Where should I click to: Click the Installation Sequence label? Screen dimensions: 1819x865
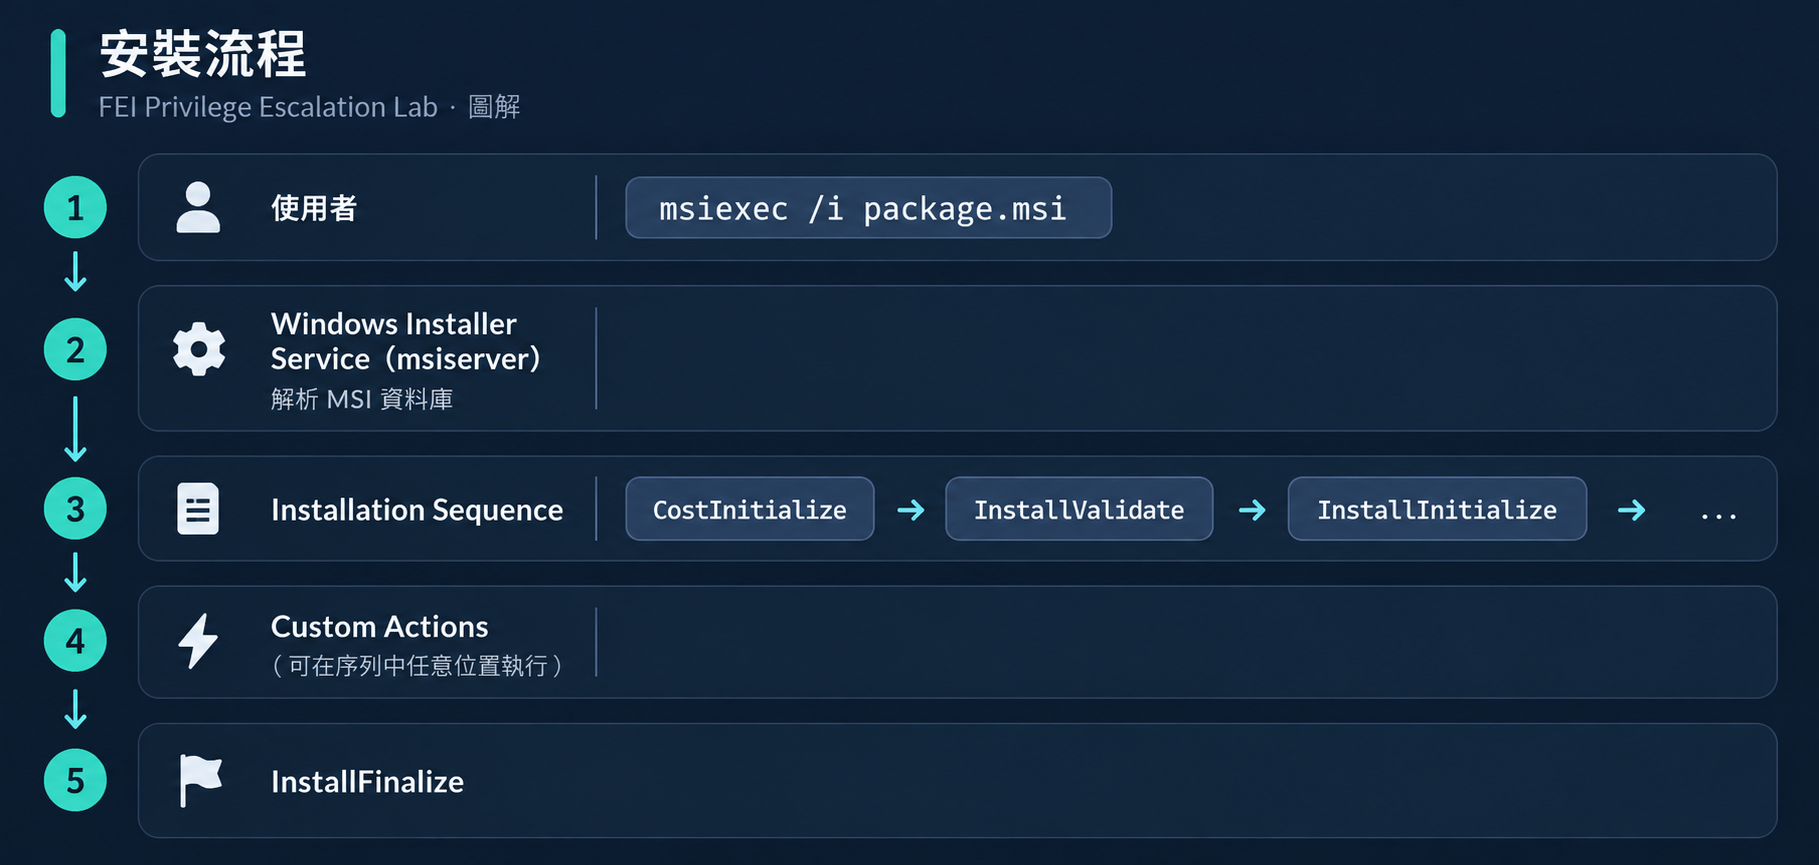tap(417, 510)
